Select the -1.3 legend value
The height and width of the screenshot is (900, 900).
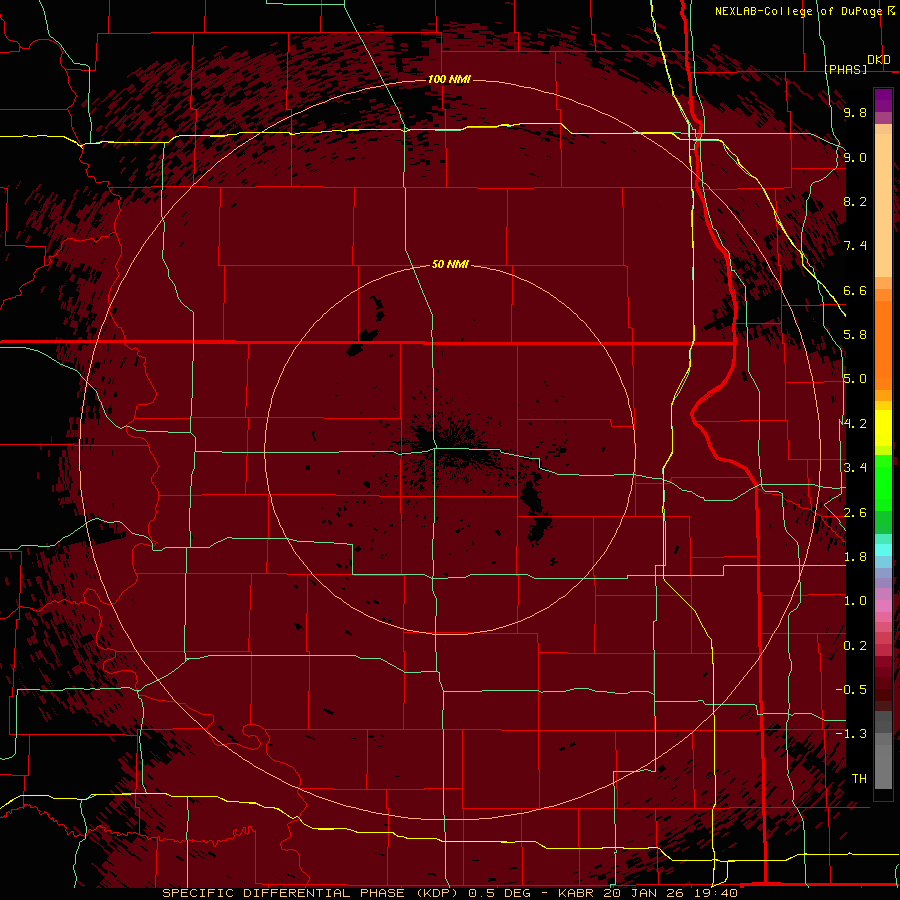851,734
